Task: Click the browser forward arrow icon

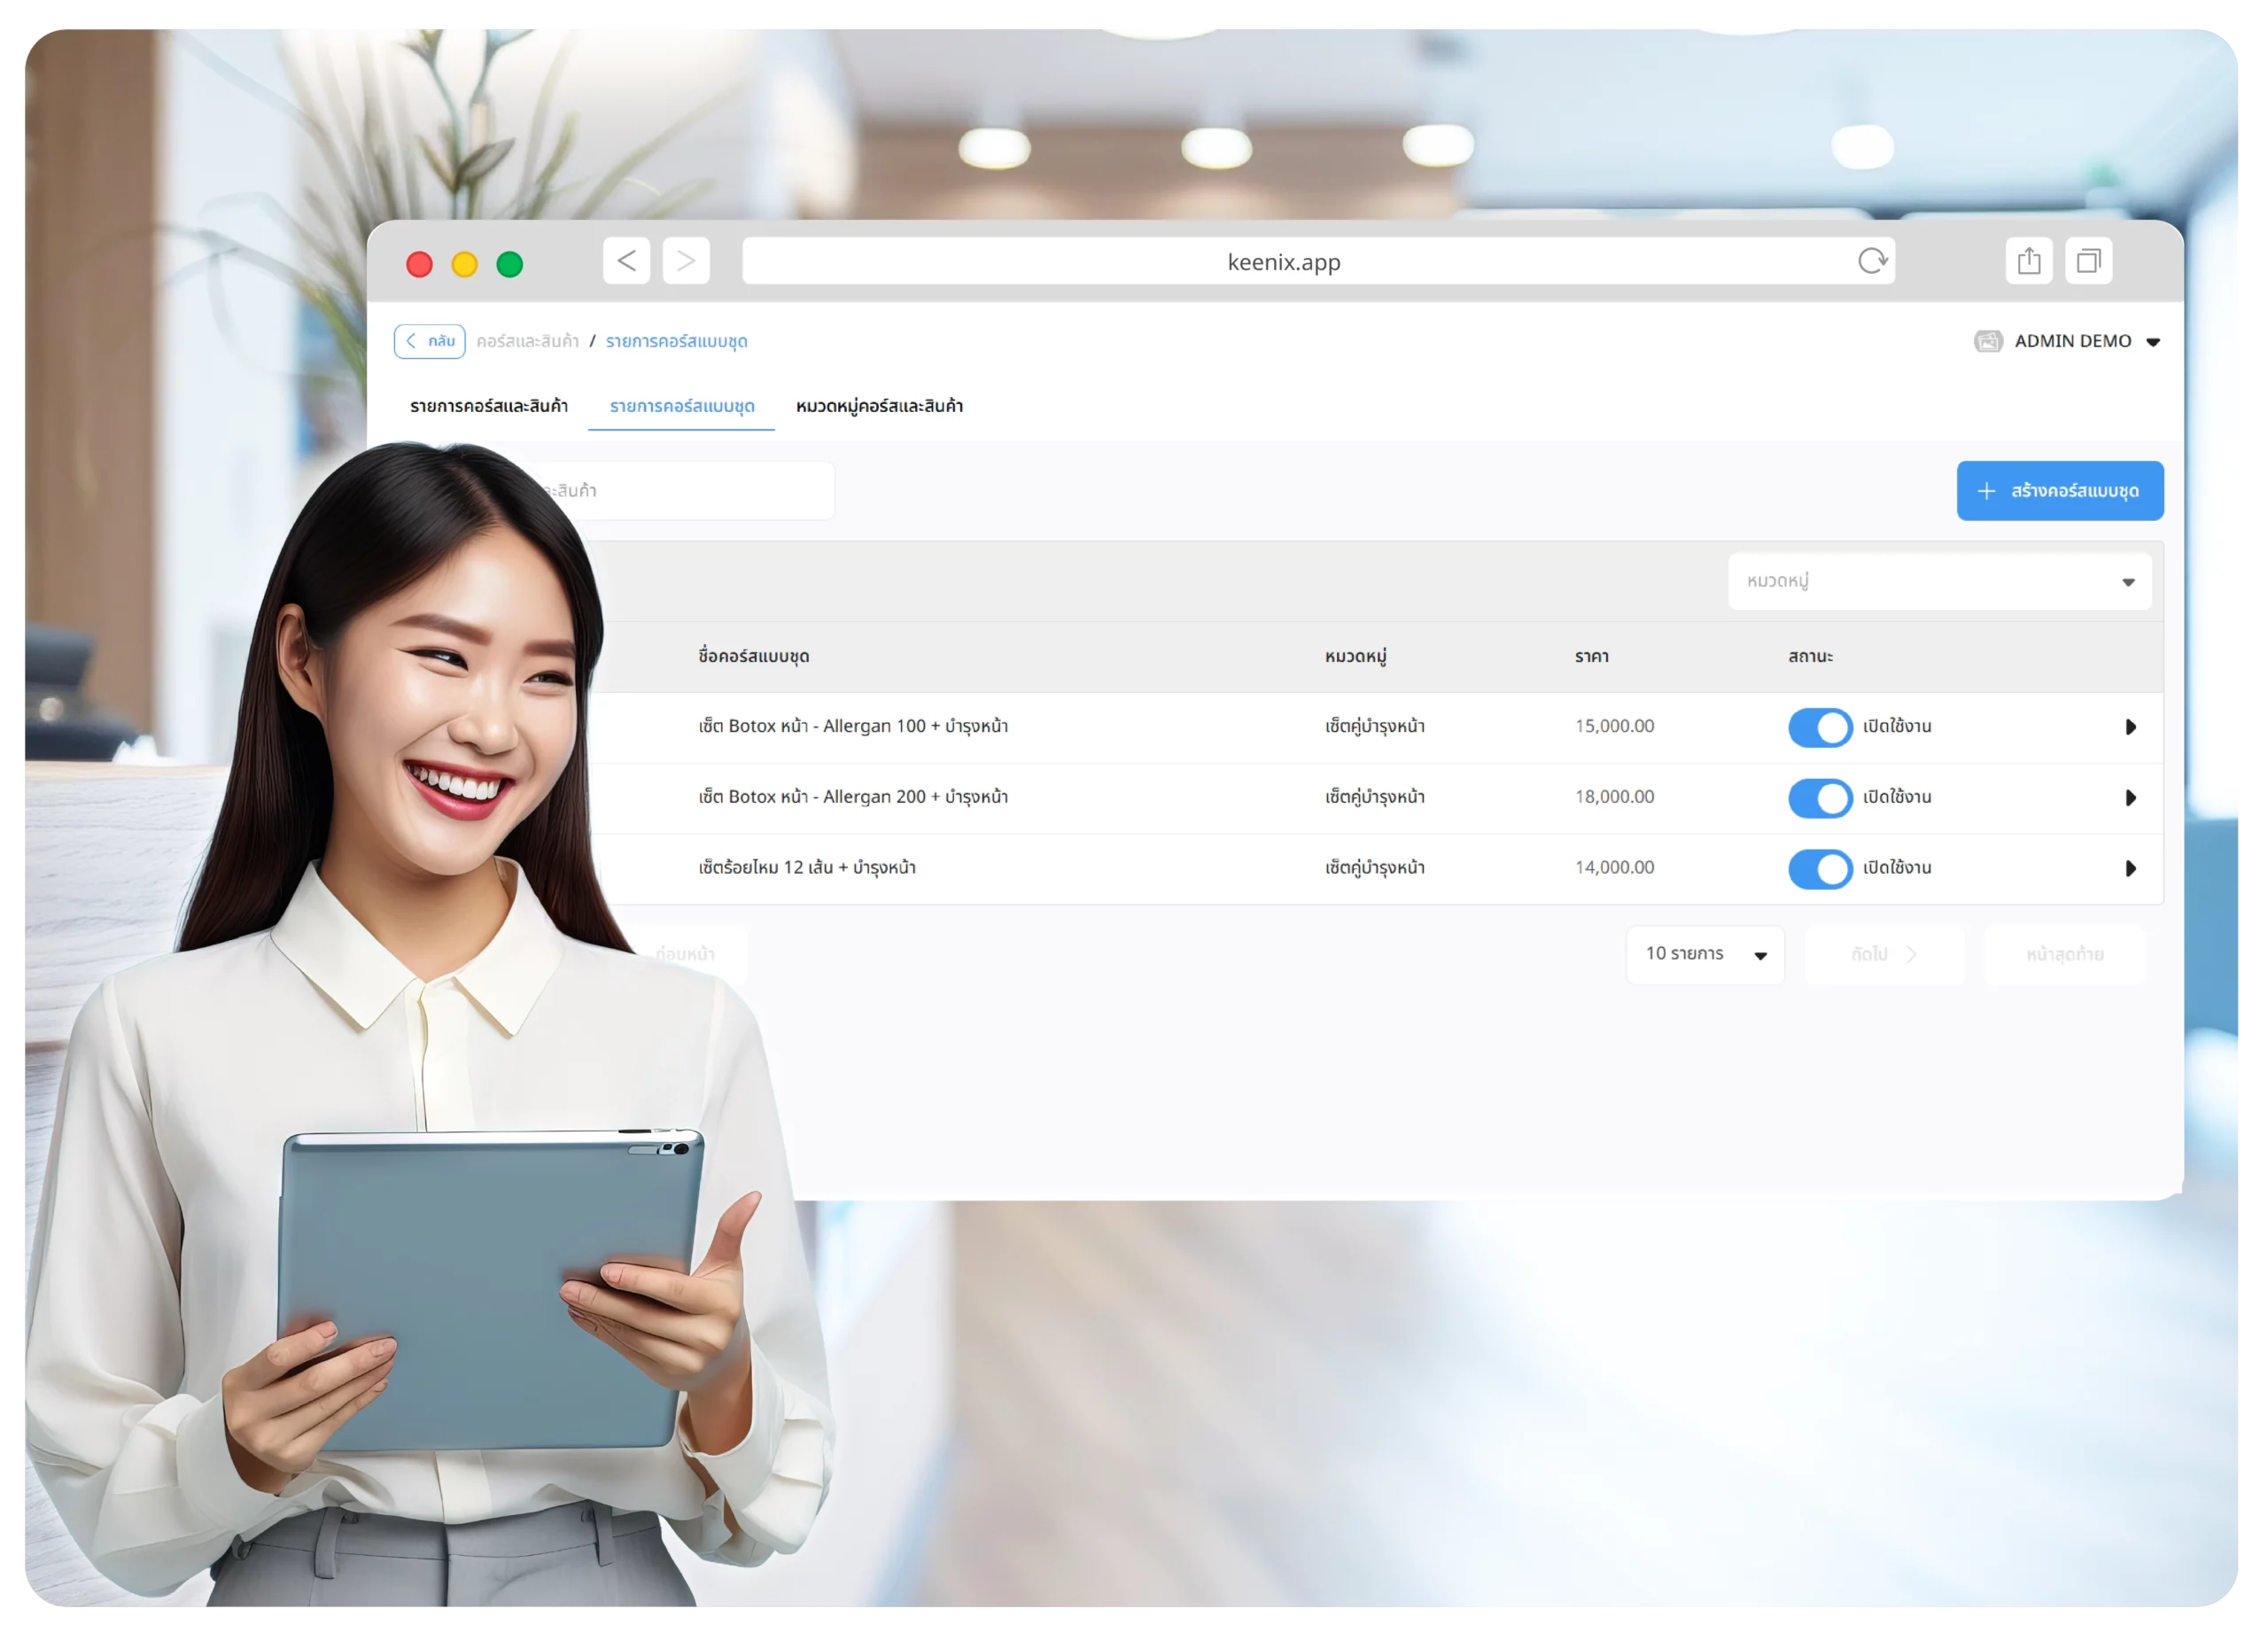Action: [x=686, y=261]
